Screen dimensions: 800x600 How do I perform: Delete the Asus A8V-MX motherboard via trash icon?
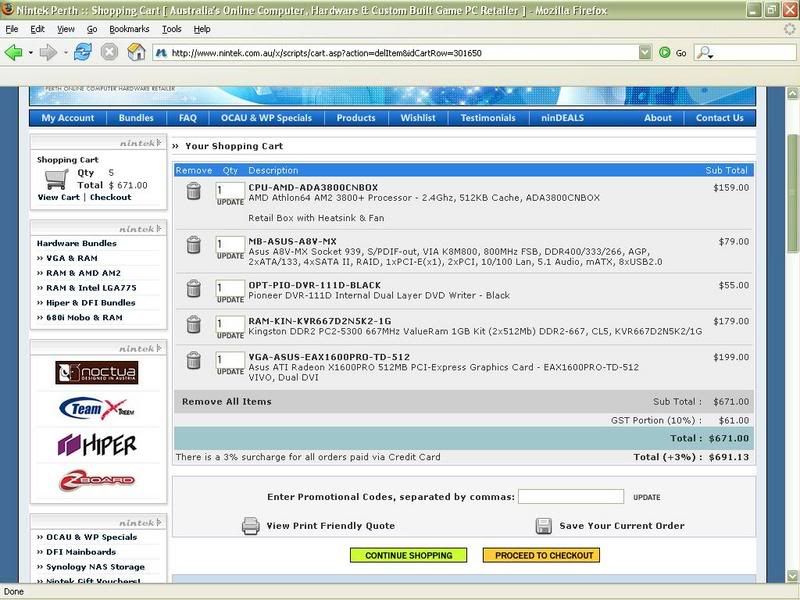click(193, 245)
